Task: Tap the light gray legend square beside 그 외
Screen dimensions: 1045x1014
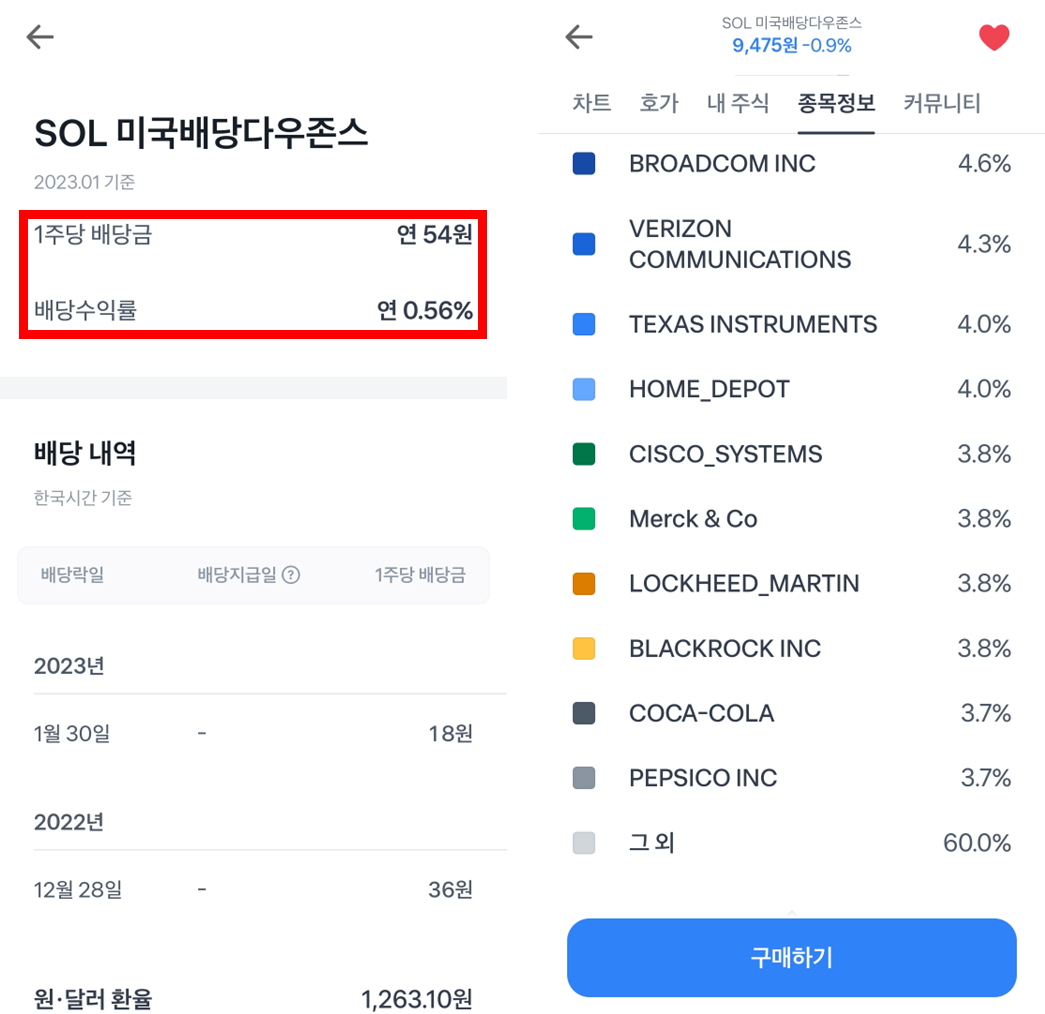Action: (x=585, y=842)
